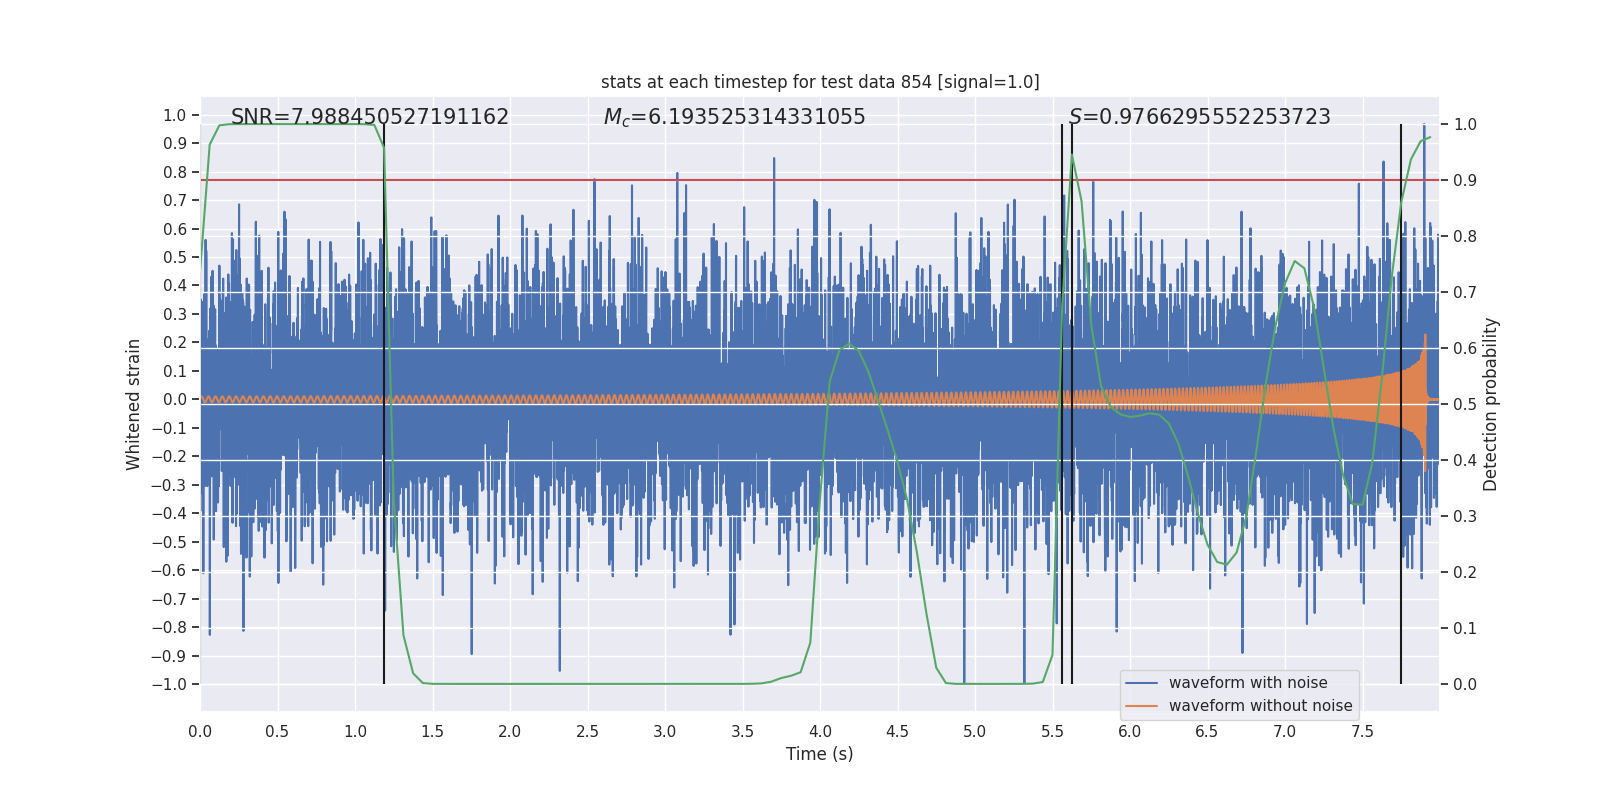Click the black vertical marker line near 7.75 s

tap(1401, 404)
